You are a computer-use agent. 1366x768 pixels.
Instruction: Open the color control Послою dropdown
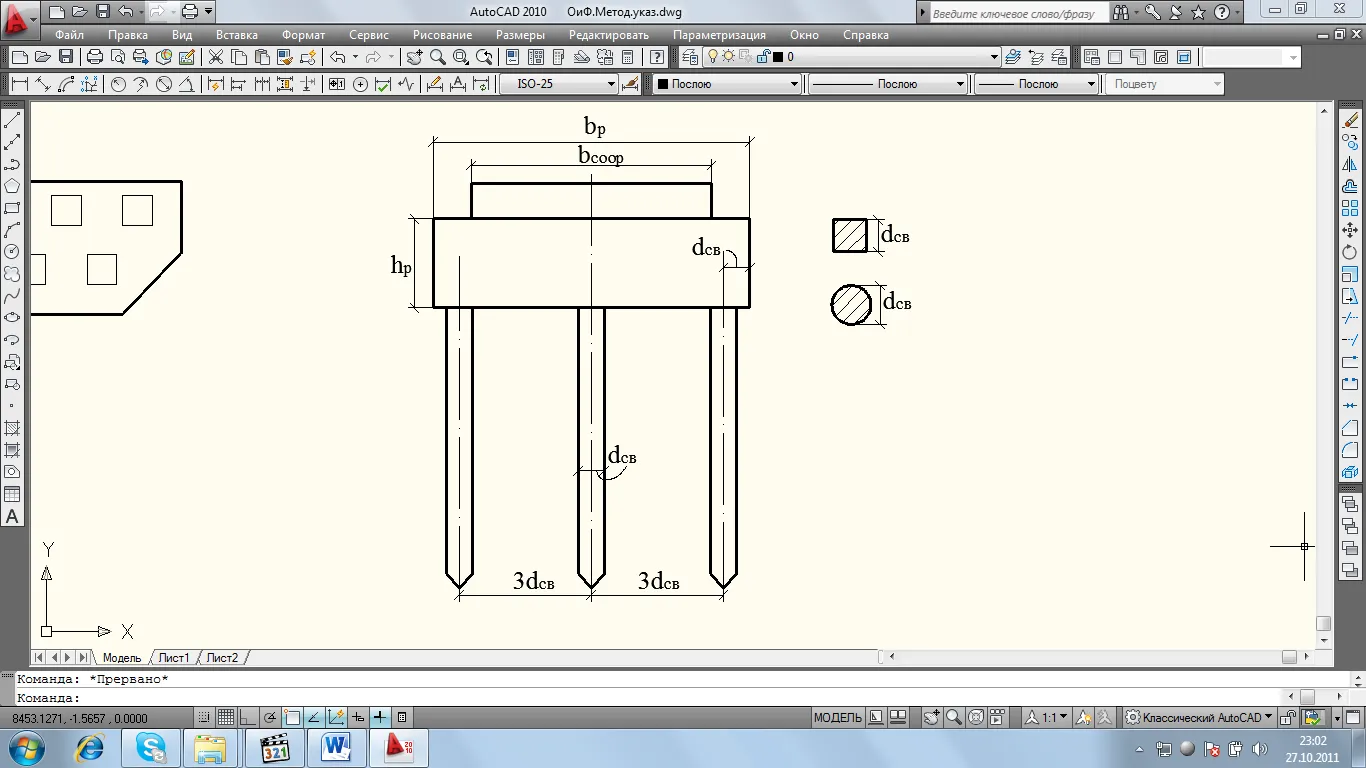727,84
